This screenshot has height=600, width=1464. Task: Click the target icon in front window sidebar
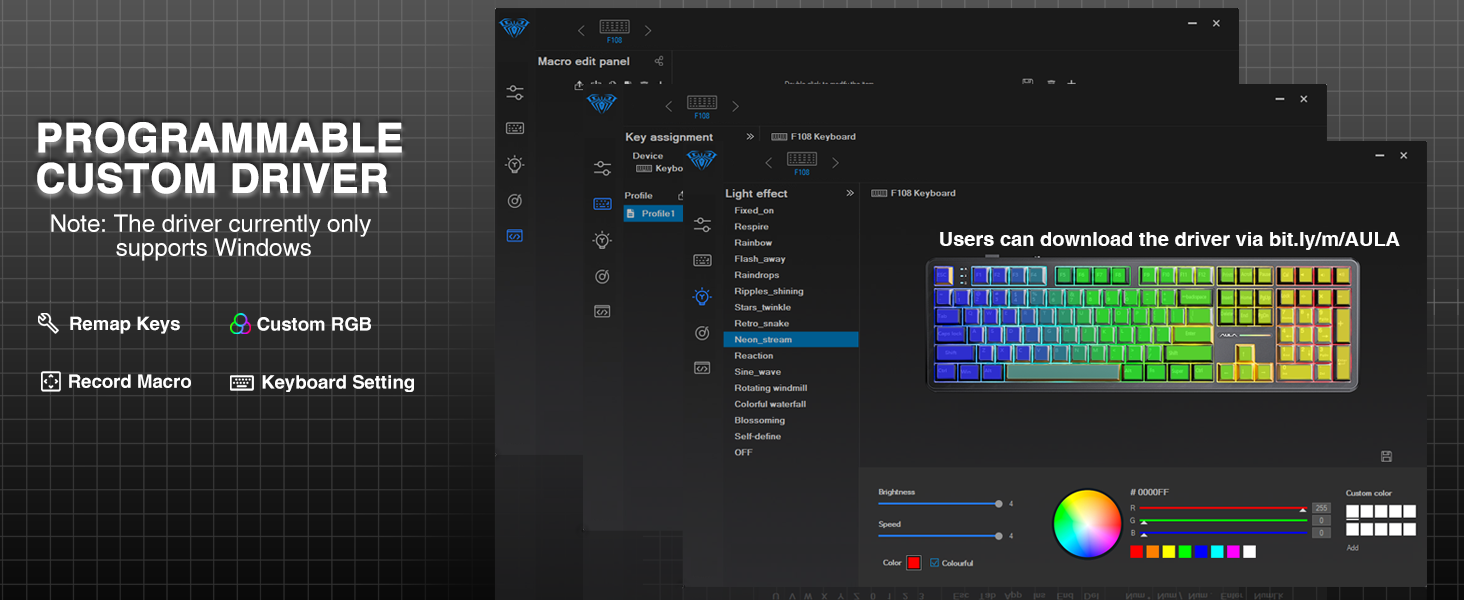[702, 332]
